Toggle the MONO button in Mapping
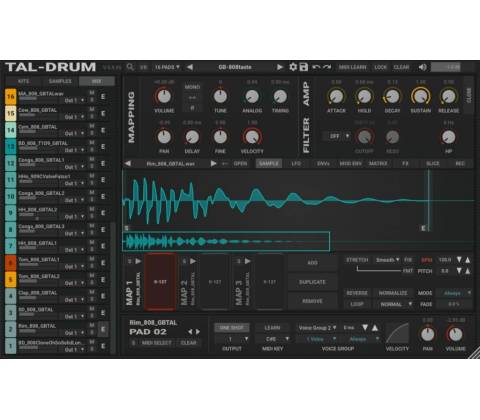 coord(192,87)
